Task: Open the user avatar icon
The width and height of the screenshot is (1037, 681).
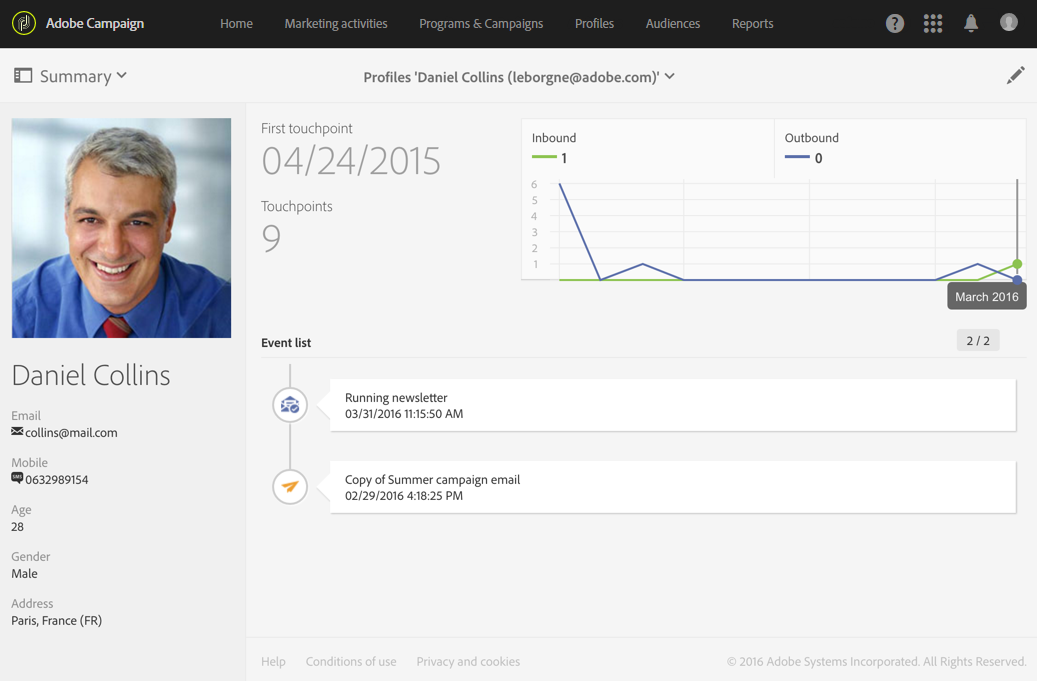Action: pyautogui.click(x=1009, y=23)
